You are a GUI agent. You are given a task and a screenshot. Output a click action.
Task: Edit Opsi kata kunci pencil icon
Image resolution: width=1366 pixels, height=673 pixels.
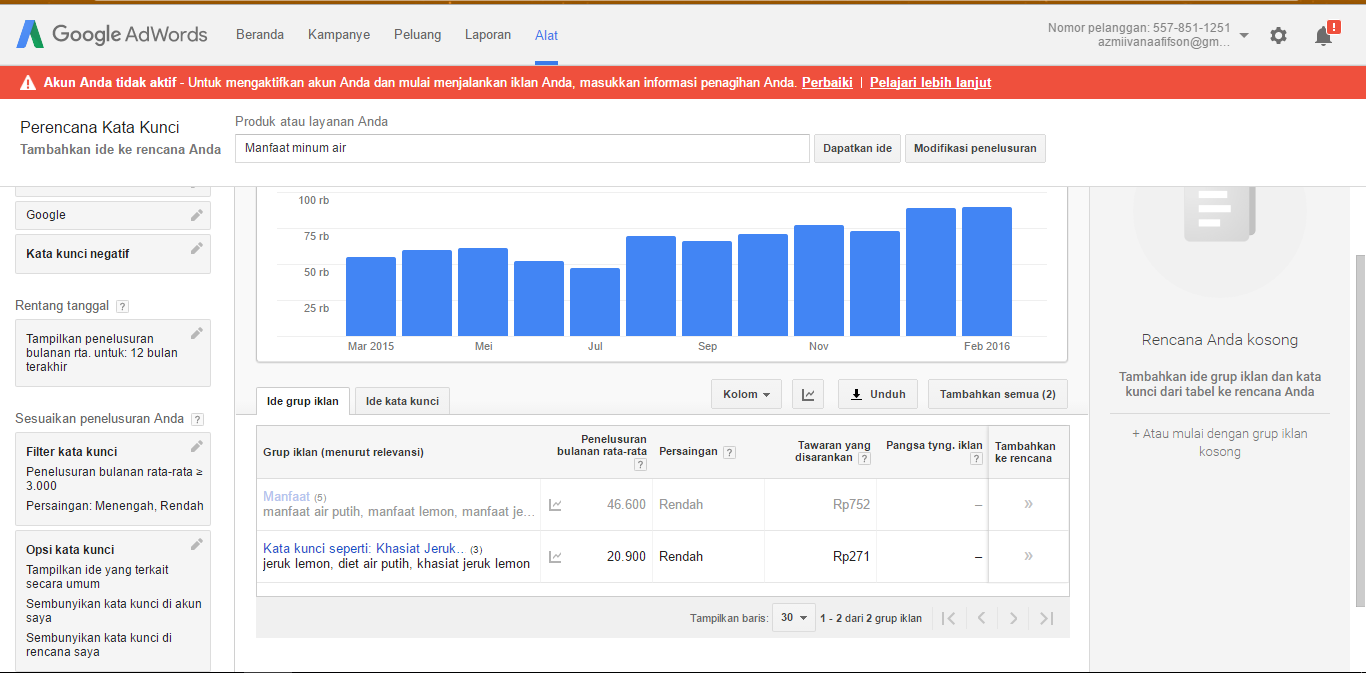pos(197,544)
